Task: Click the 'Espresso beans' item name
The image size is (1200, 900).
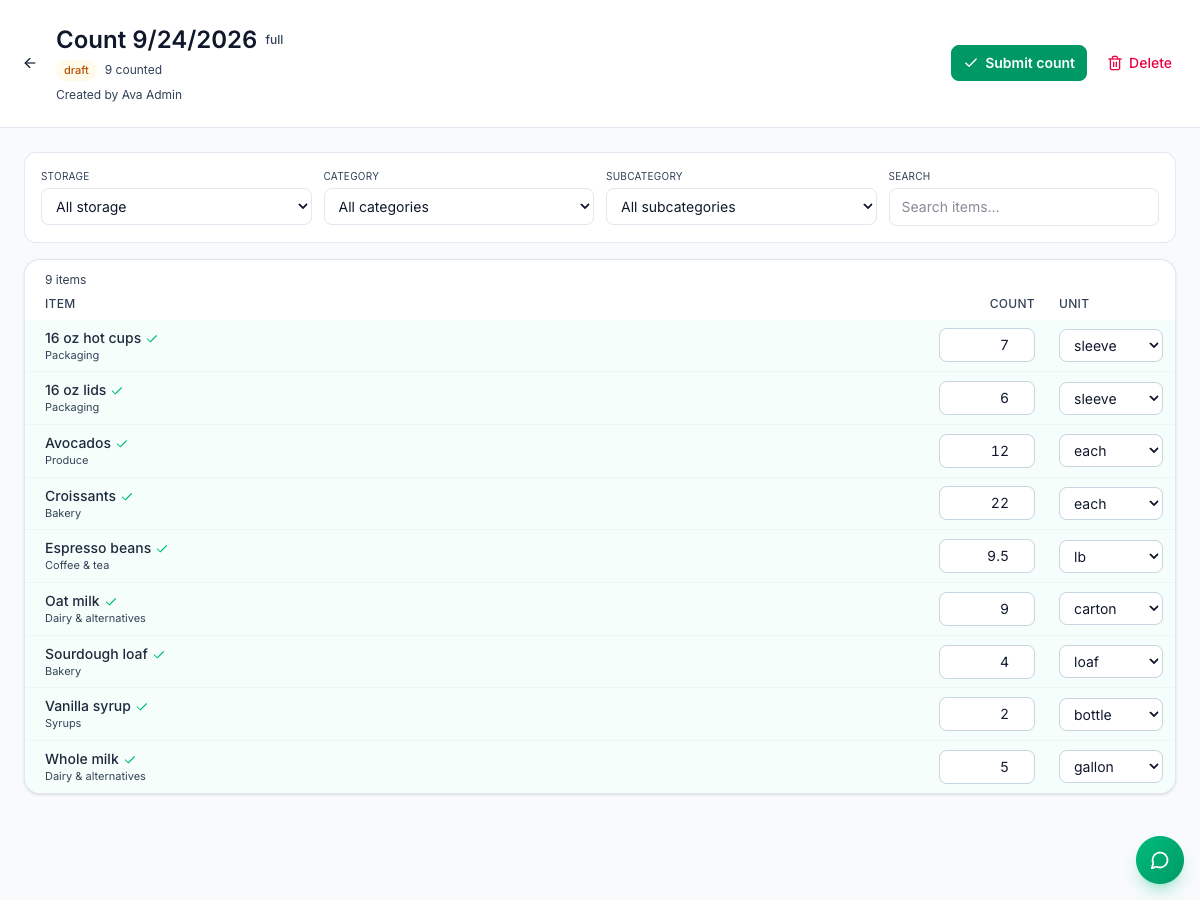Action: point(98,548)
